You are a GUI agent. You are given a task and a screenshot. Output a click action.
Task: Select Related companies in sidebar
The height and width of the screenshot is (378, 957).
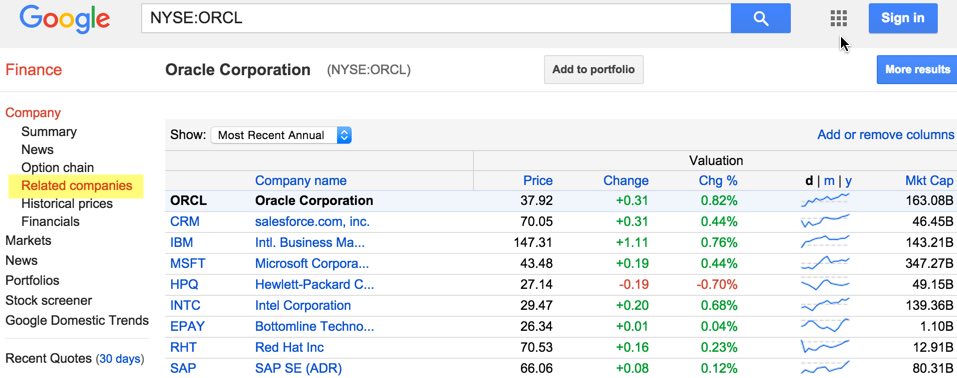[76, 186]
